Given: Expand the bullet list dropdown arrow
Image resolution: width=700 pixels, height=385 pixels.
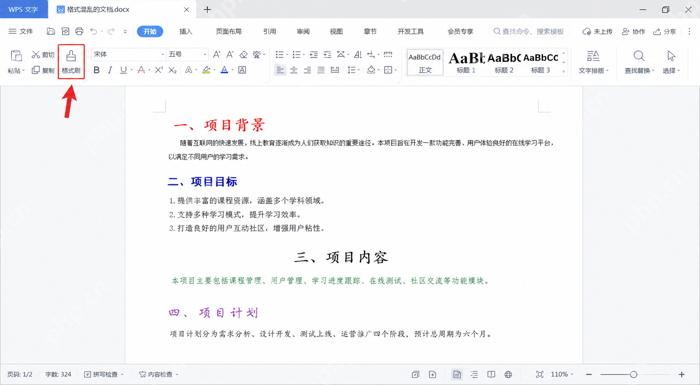Looking at the screenshot, I should tap(287, 55).
